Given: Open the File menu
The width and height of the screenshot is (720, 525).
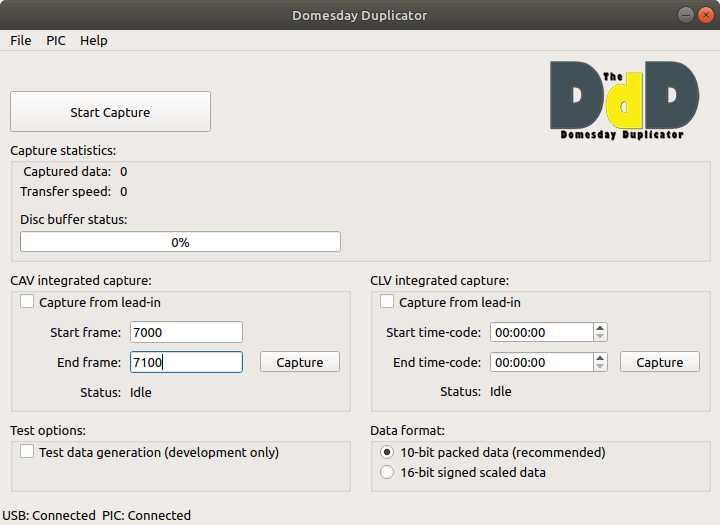Looking at the screenshot, I should pyautogui.click(x=21, y=40).
